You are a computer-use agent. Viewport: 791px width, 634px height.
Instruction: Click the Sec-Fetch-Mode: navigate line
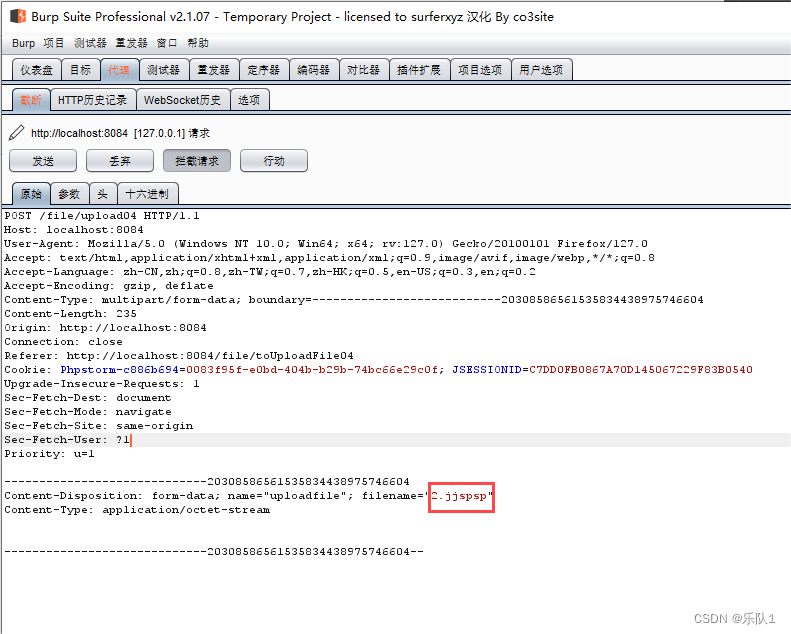(x=88, y=412)
